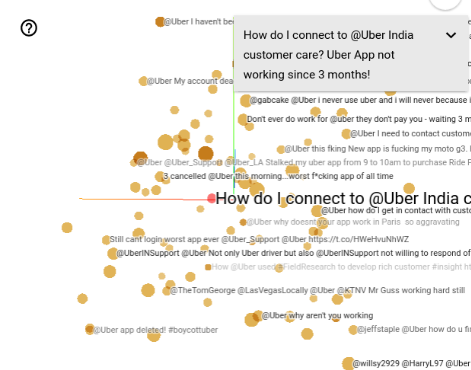
Task: Click the '@TheTomGeorge @LasVegasLocally' tweet label
Action: pyautogui.click(x=317, y=290)
